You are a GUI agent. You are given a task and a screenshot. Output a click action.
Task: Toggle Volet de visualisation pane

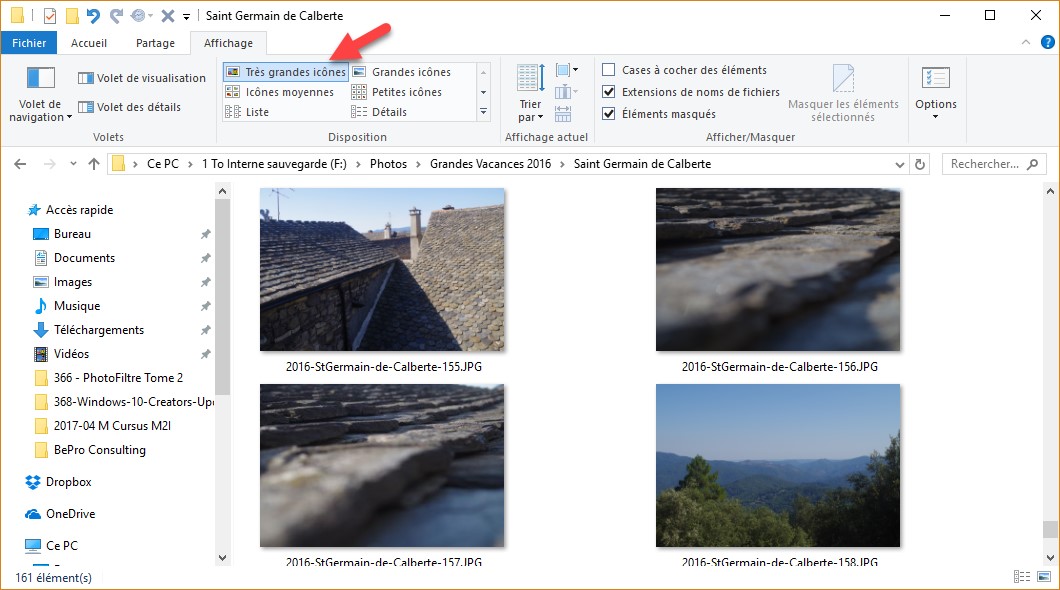142,78
